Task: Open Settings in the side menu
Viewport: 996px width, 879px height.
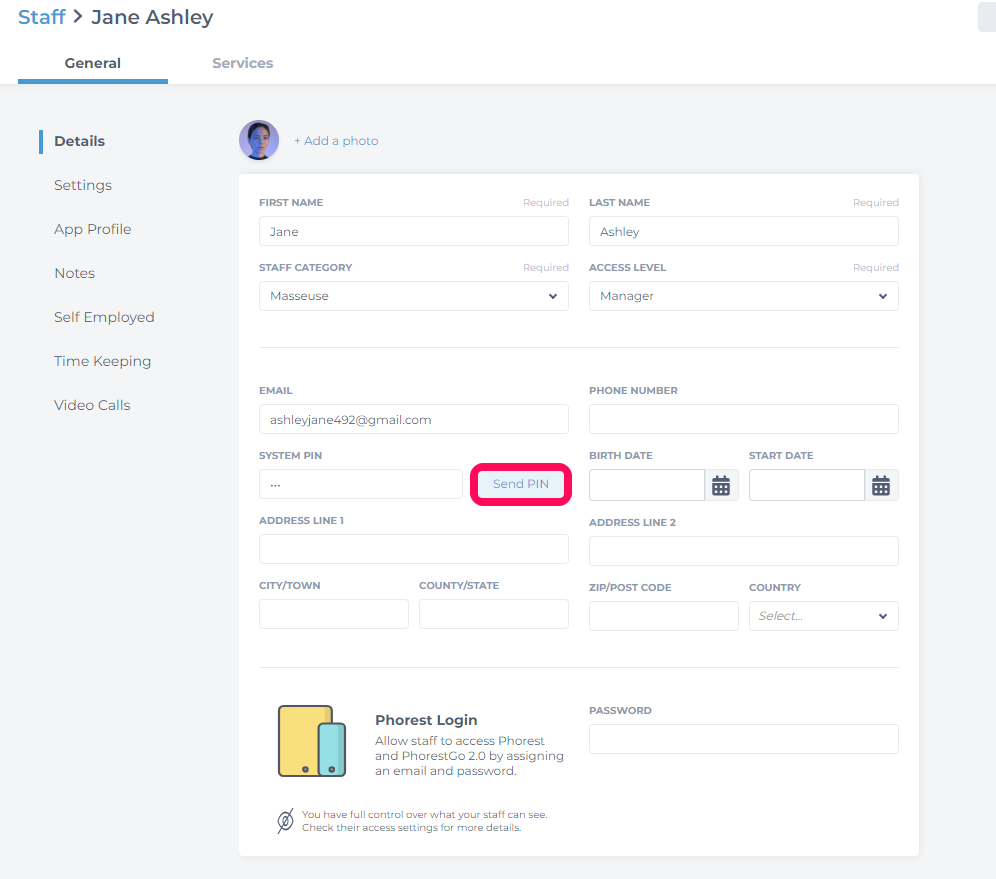Action: pyautogui.click(x=83, y=185)
